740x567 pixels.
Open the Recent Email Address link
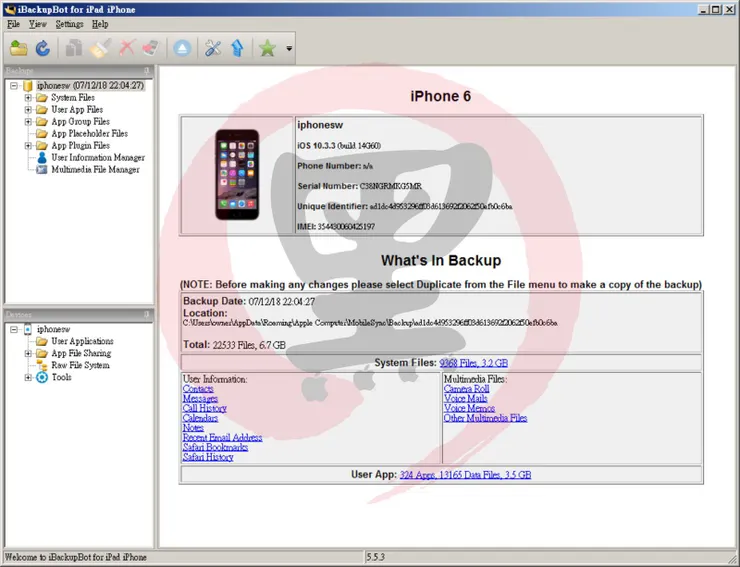point(222,438)
